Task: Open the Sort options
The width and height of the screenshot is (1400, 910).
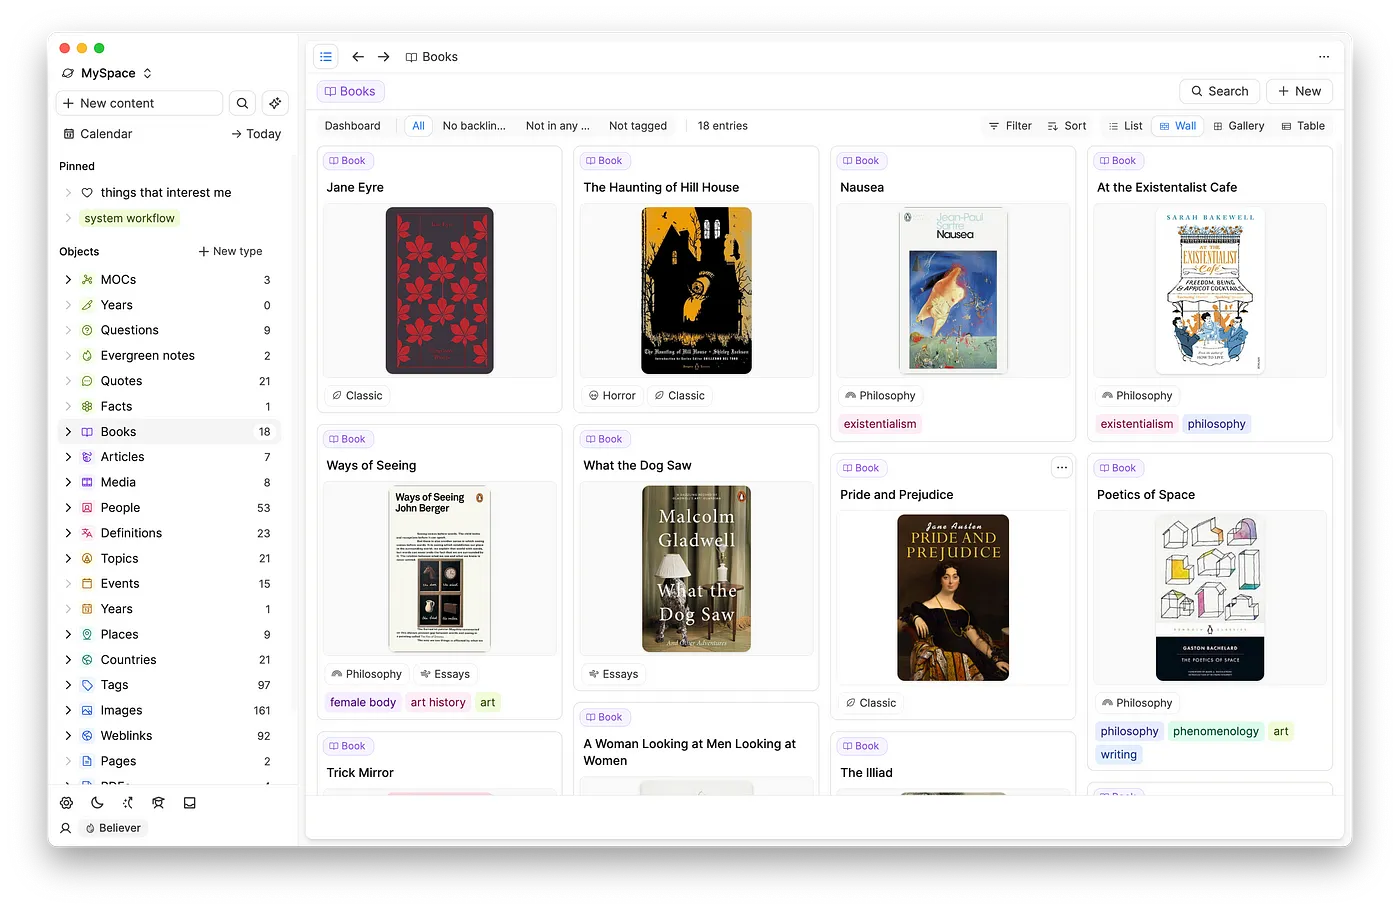Action: [1067, 126]
